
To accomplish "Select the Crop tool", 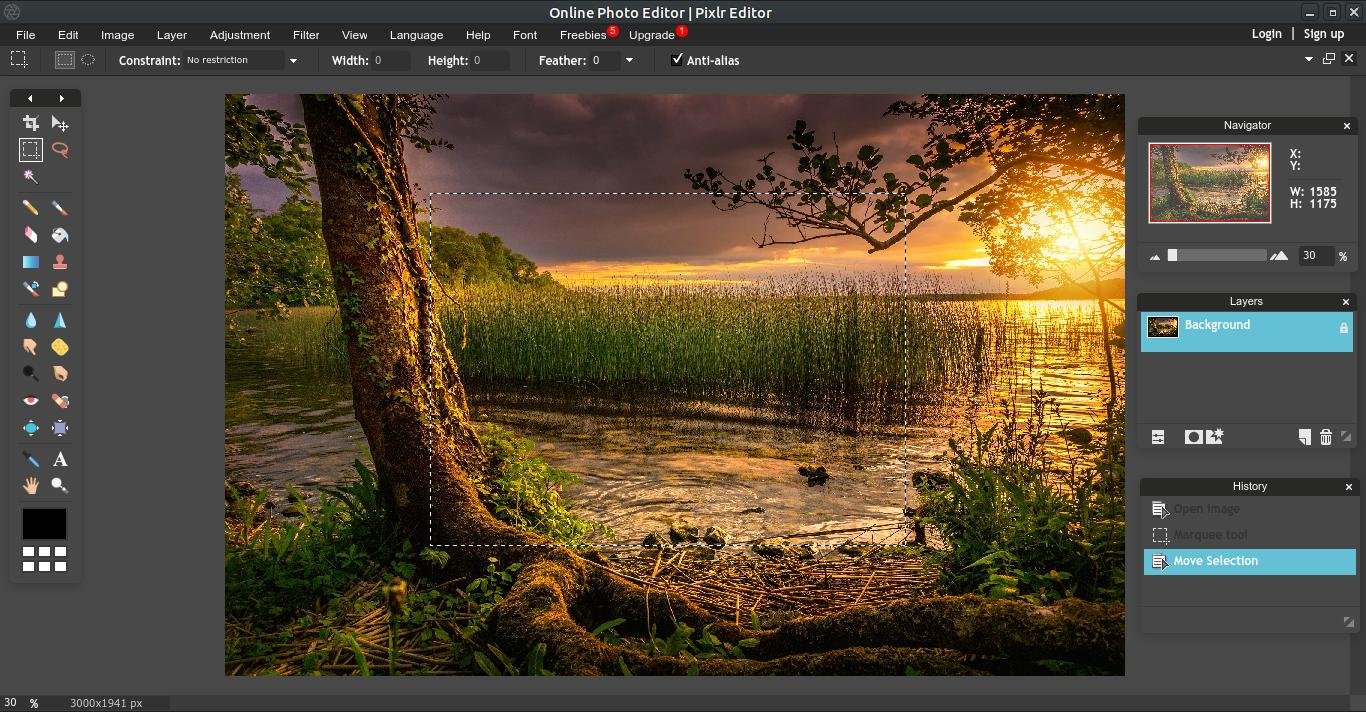I will [x=30, y=123].
